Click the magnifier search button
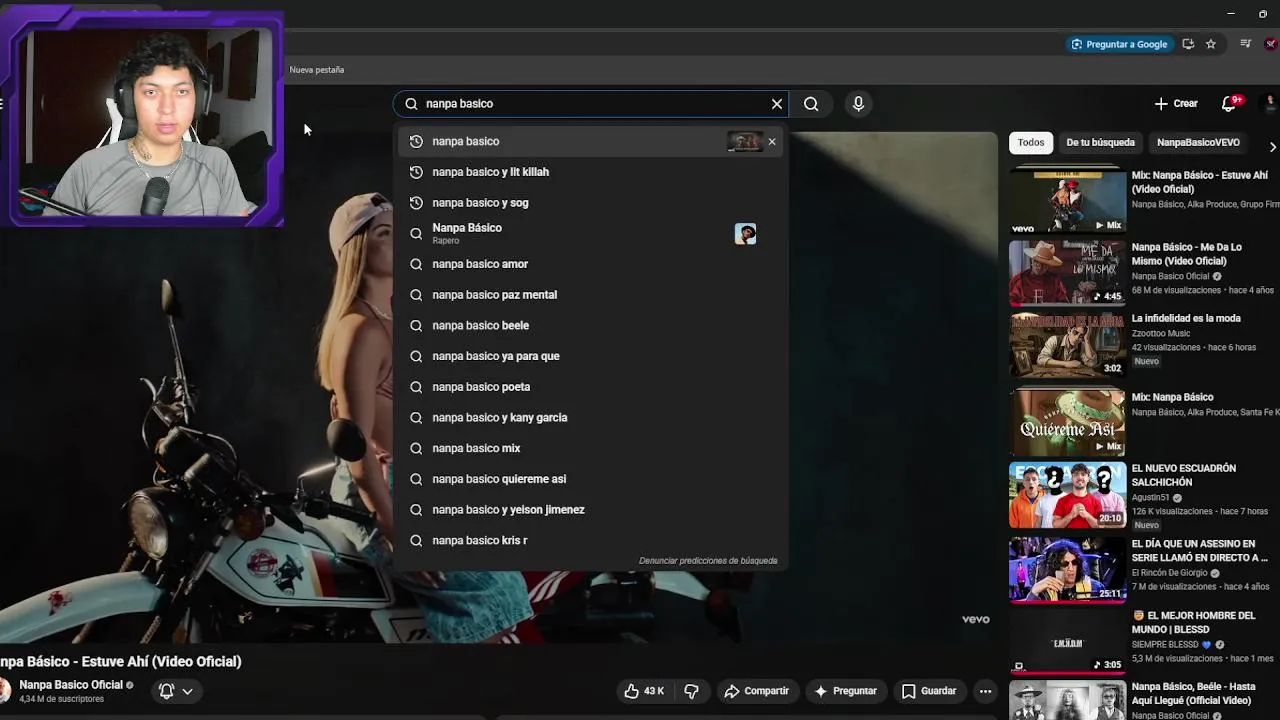The image size is (1280, 720). click(x=811, y=103)
